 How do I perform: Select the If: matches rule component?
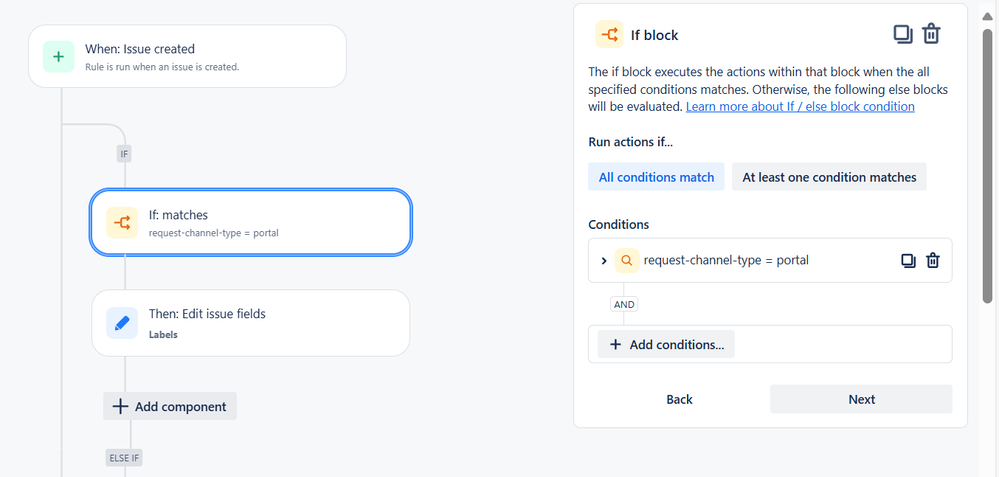click(x=250, y=222)
